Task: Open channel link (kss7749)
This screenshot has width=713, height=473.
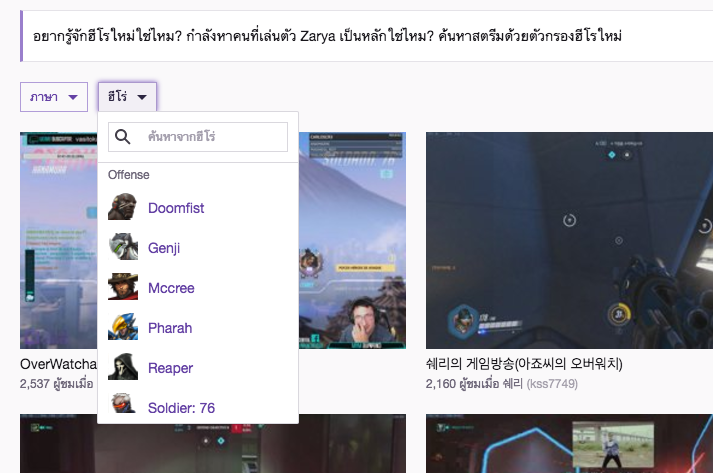Action: click(552, 384)
